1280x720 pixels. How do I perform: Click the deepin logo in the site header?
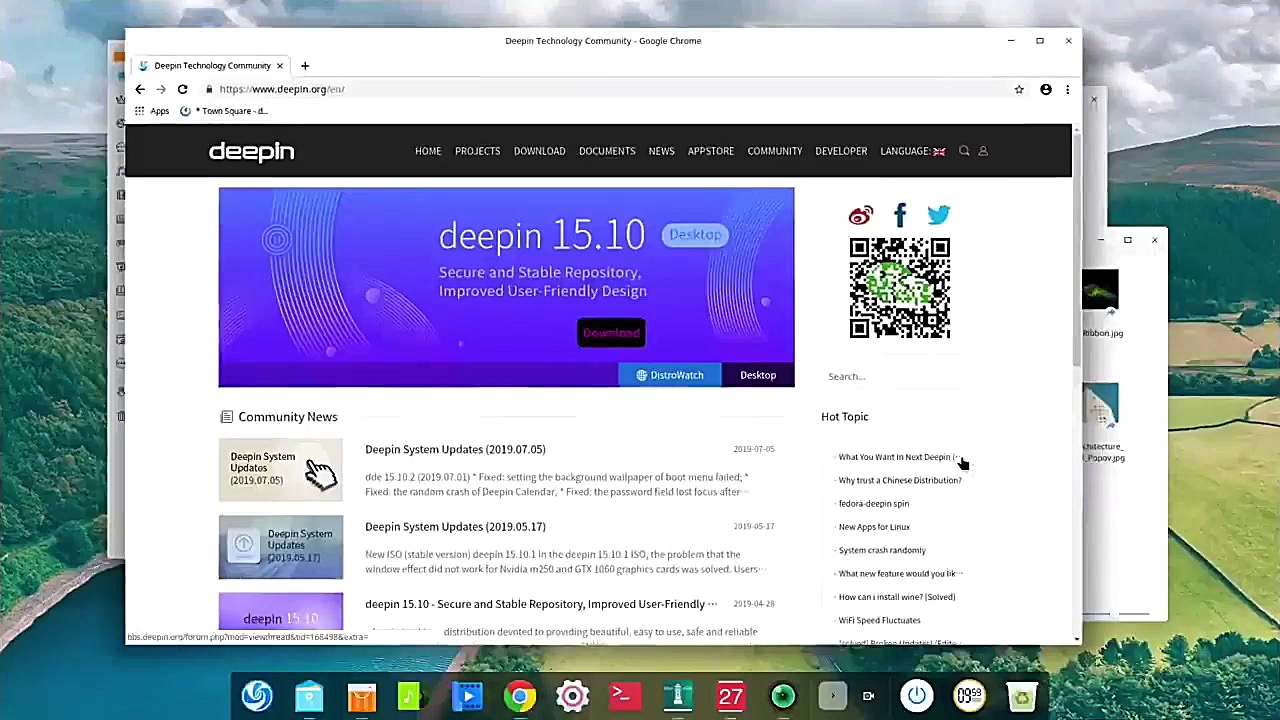tap(251, 151)
